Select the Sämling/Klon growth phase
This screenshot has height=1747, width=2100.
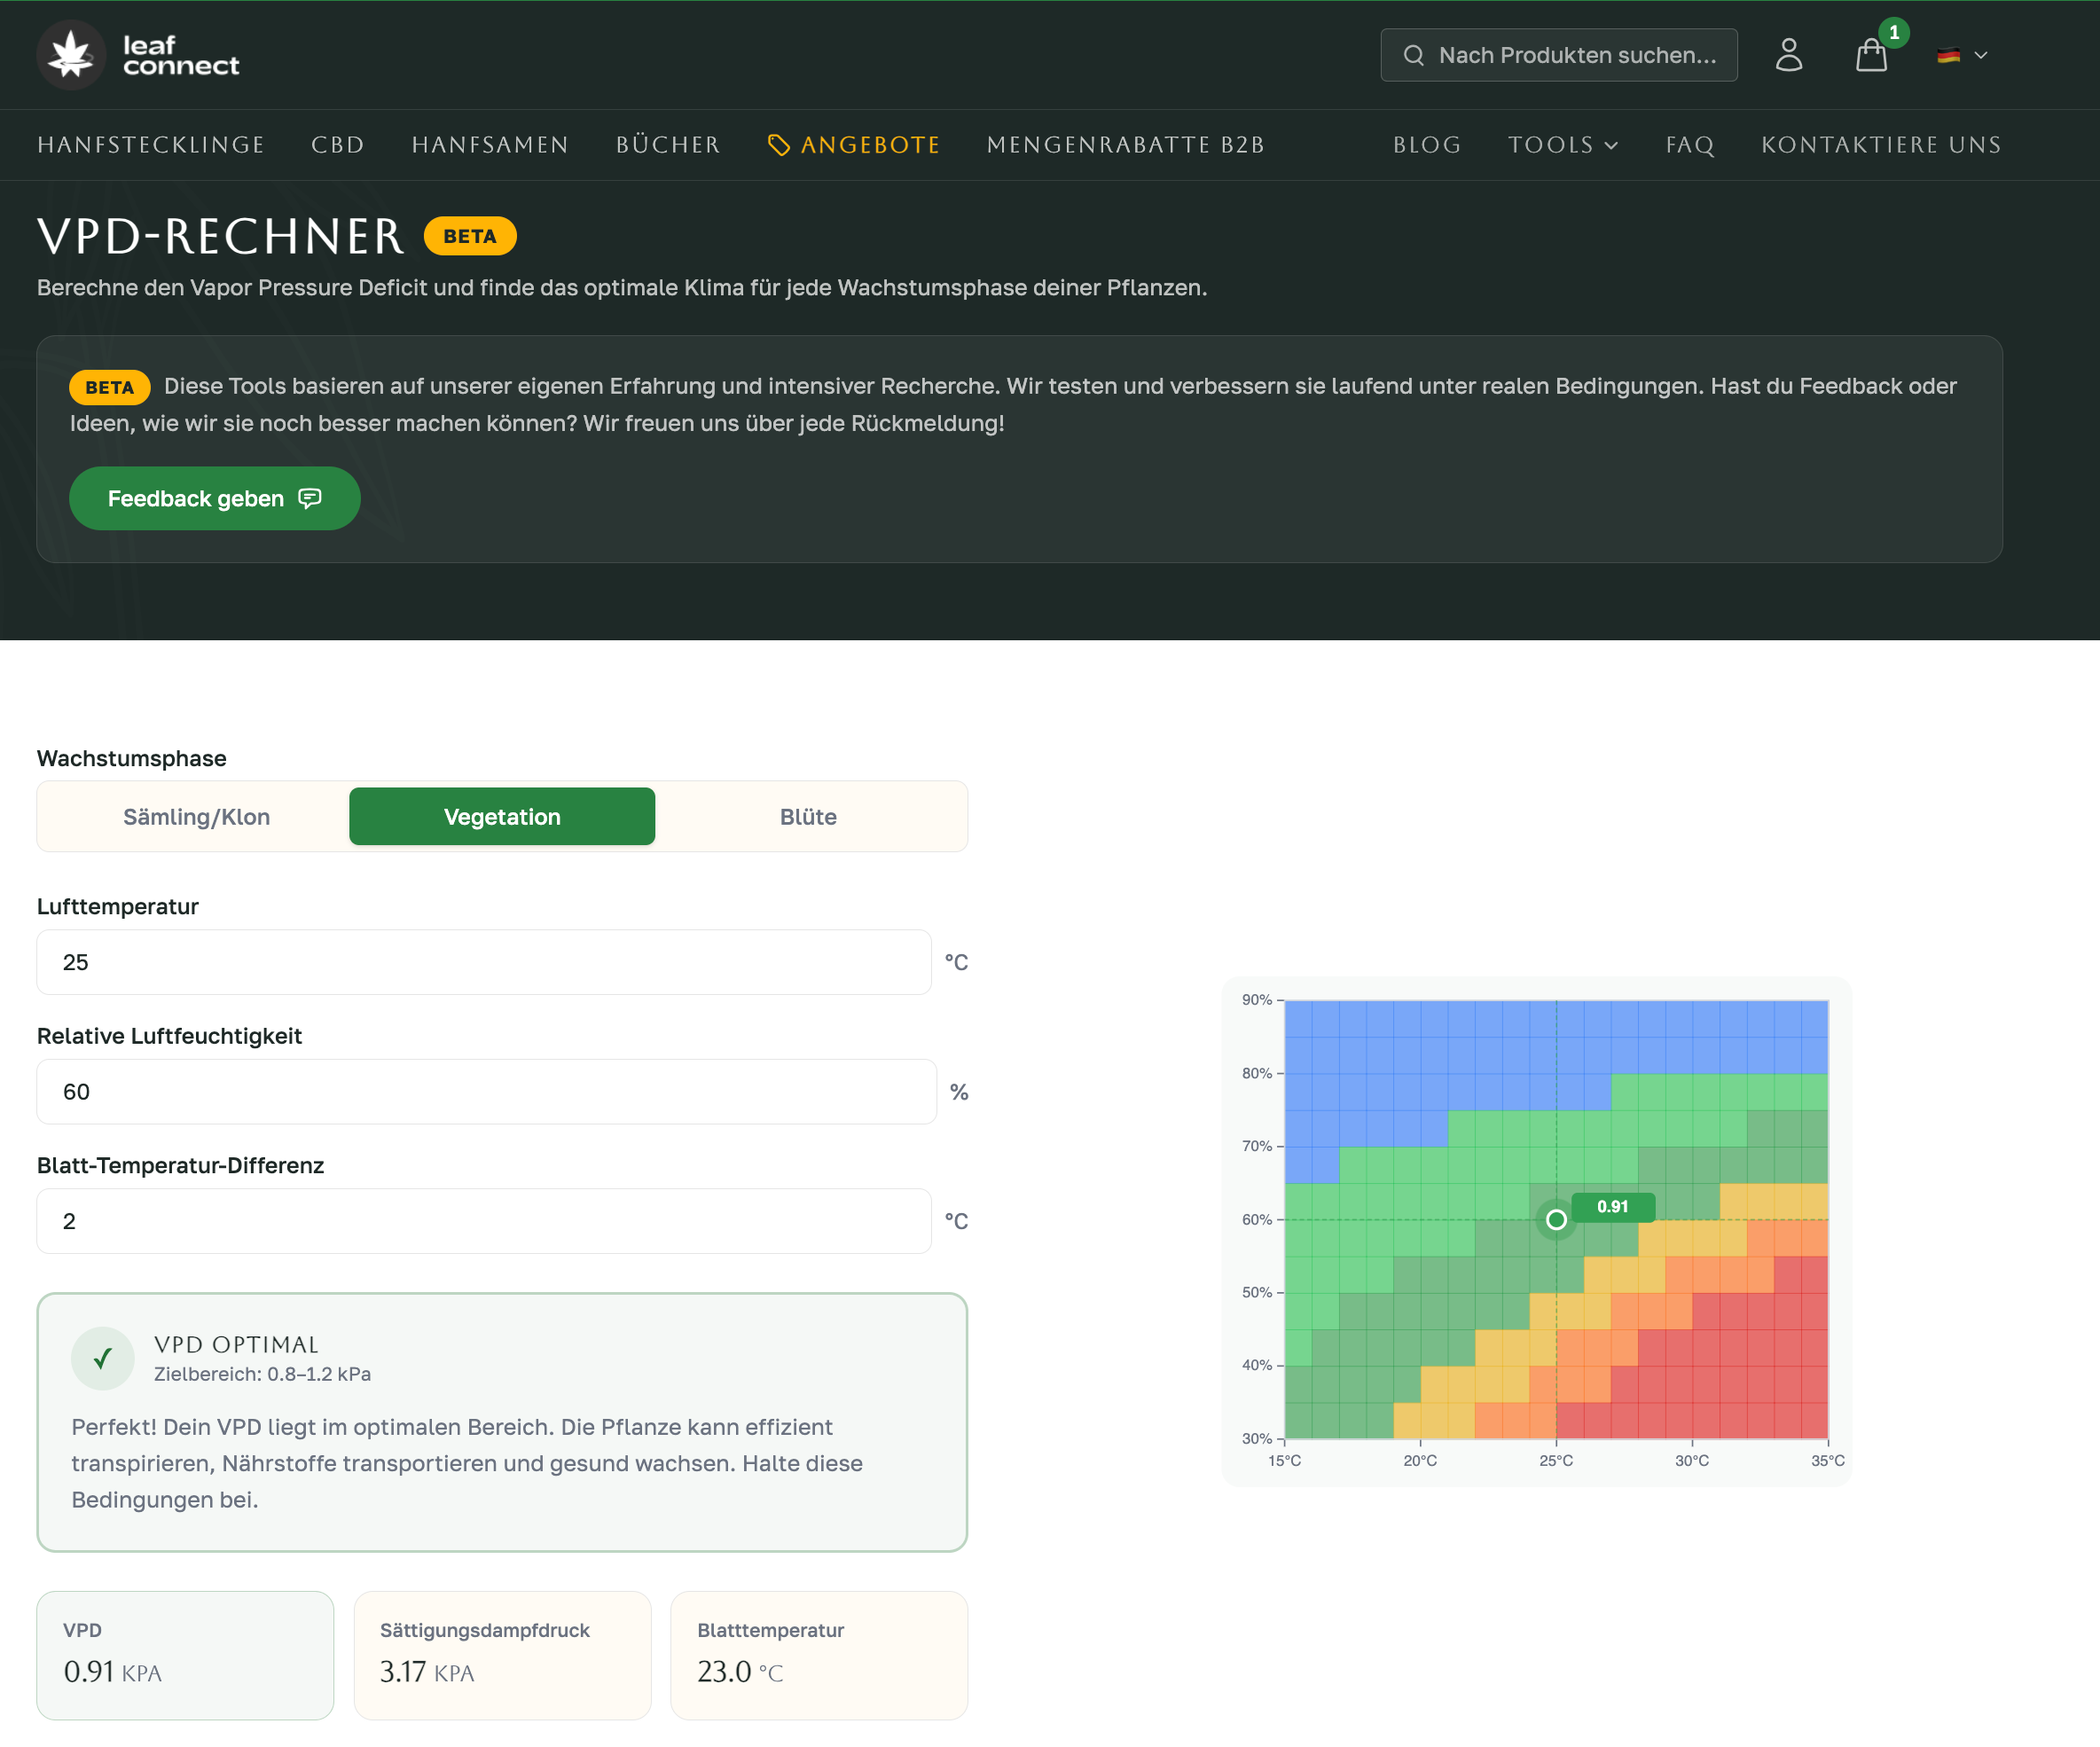(x=196, y=817)
